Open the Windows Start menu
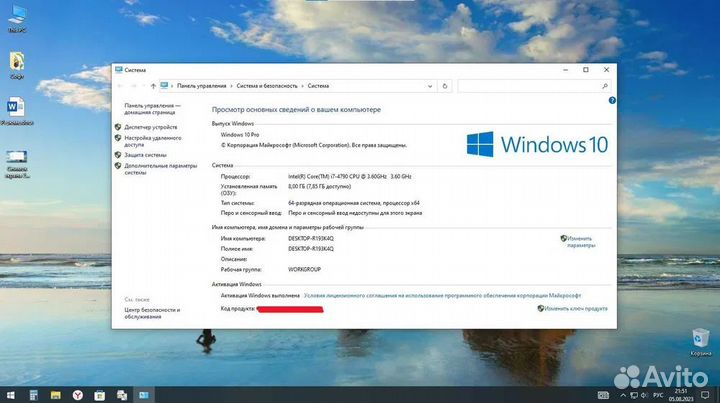Screen dimensions: 720x403 click(10, 395)
